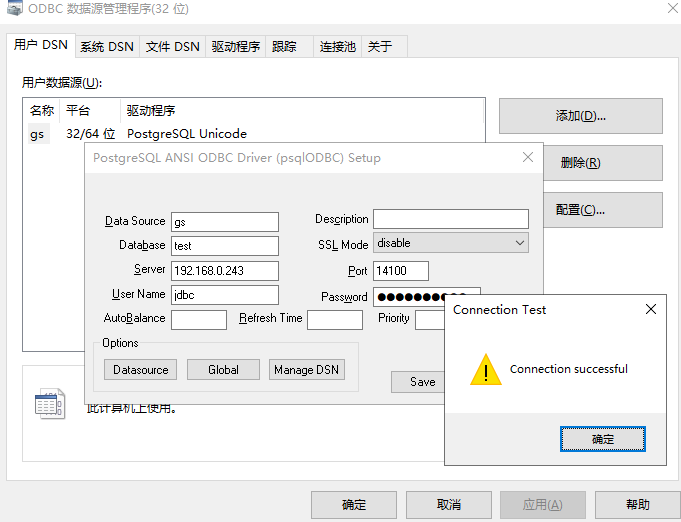Save the PostgreSQL driver setup
This screenshot has height=522, width=681.
click(x=422, y=381)
